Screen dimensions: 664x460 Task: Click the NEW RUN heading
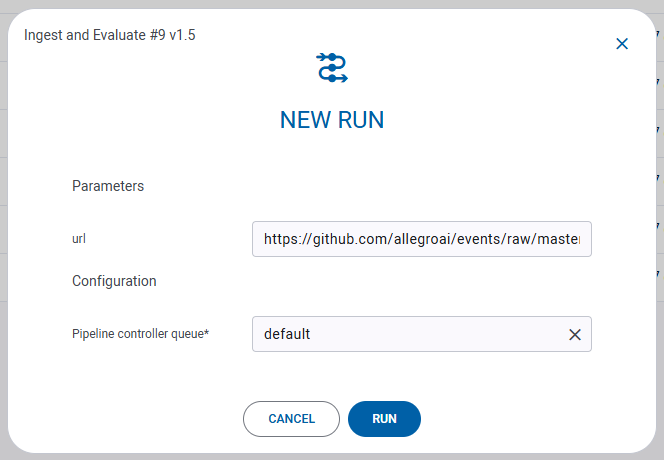[x=332, y=120]
